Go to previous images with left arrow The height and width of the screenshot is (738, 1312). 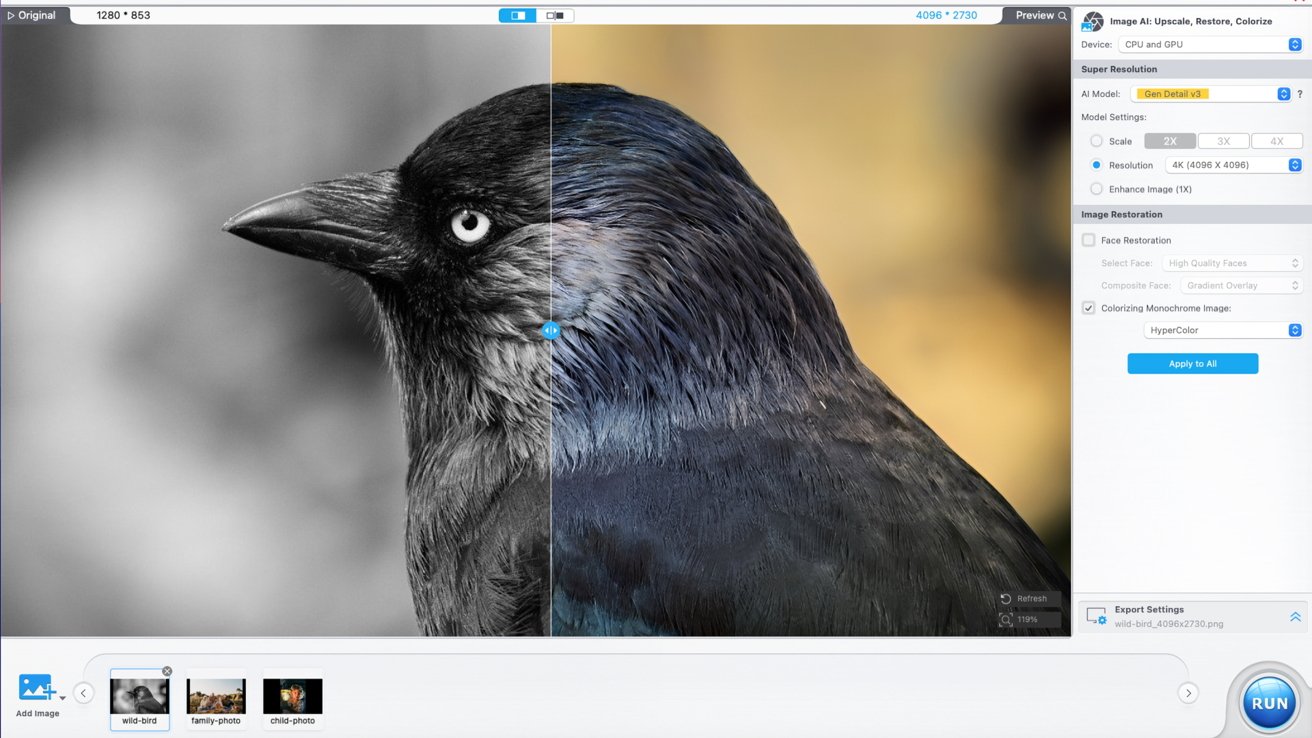pos(84,692)
